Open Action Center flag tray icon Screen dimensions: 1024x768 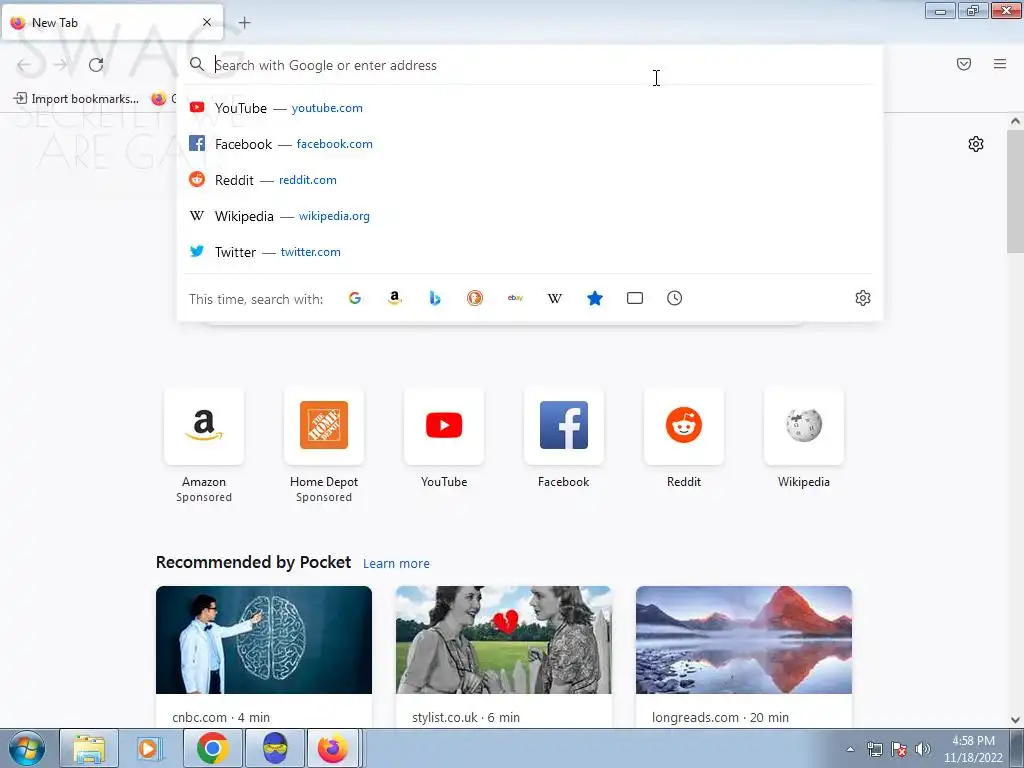click(x=899, y=749)
